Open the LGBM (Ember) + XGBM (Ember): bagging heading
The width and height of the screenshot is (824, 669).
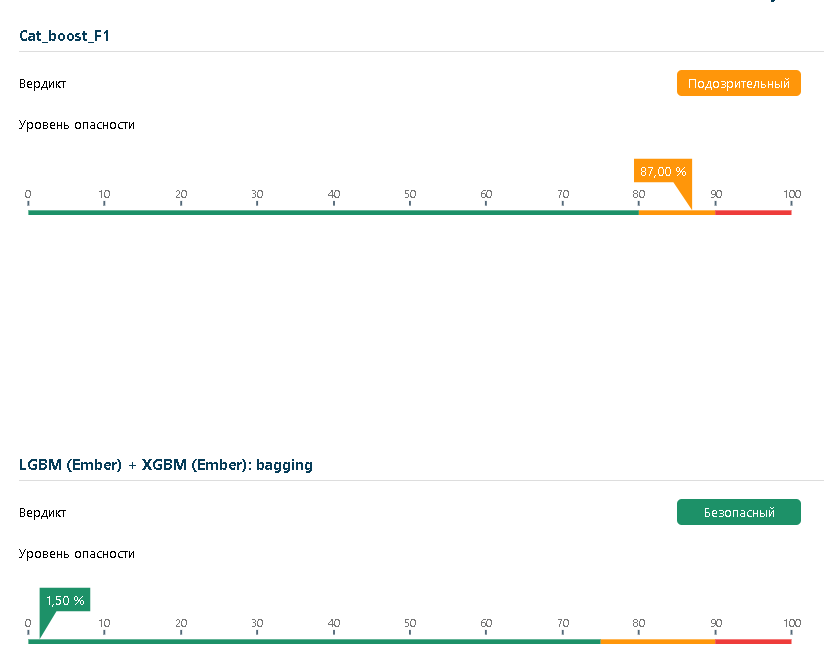[x=165, y=465]
